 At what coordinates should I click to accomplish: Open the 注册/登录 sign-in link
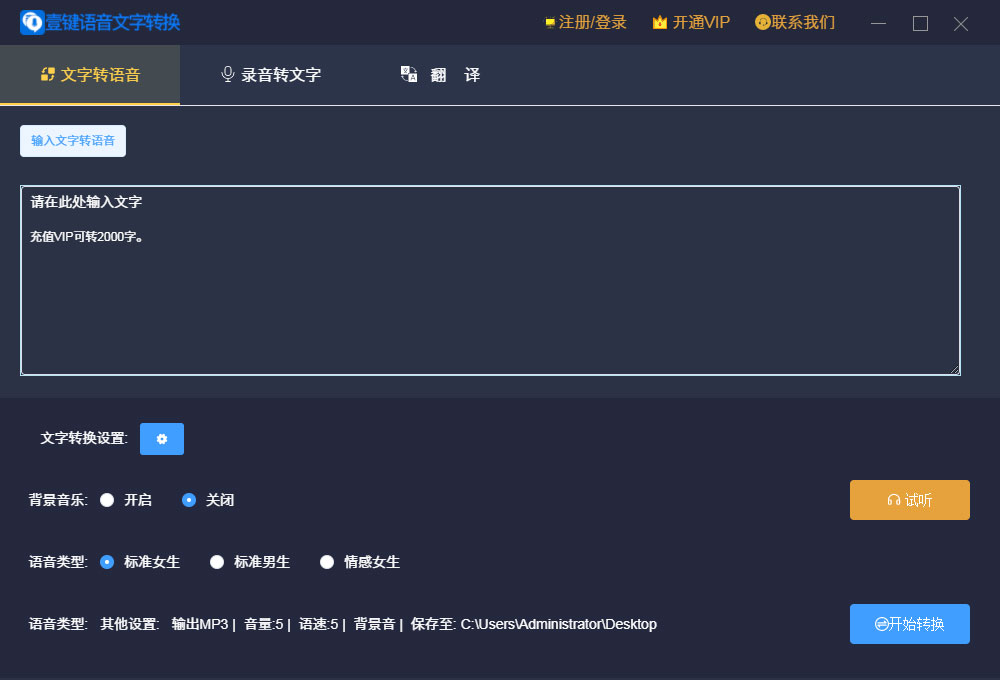point(592,22)
